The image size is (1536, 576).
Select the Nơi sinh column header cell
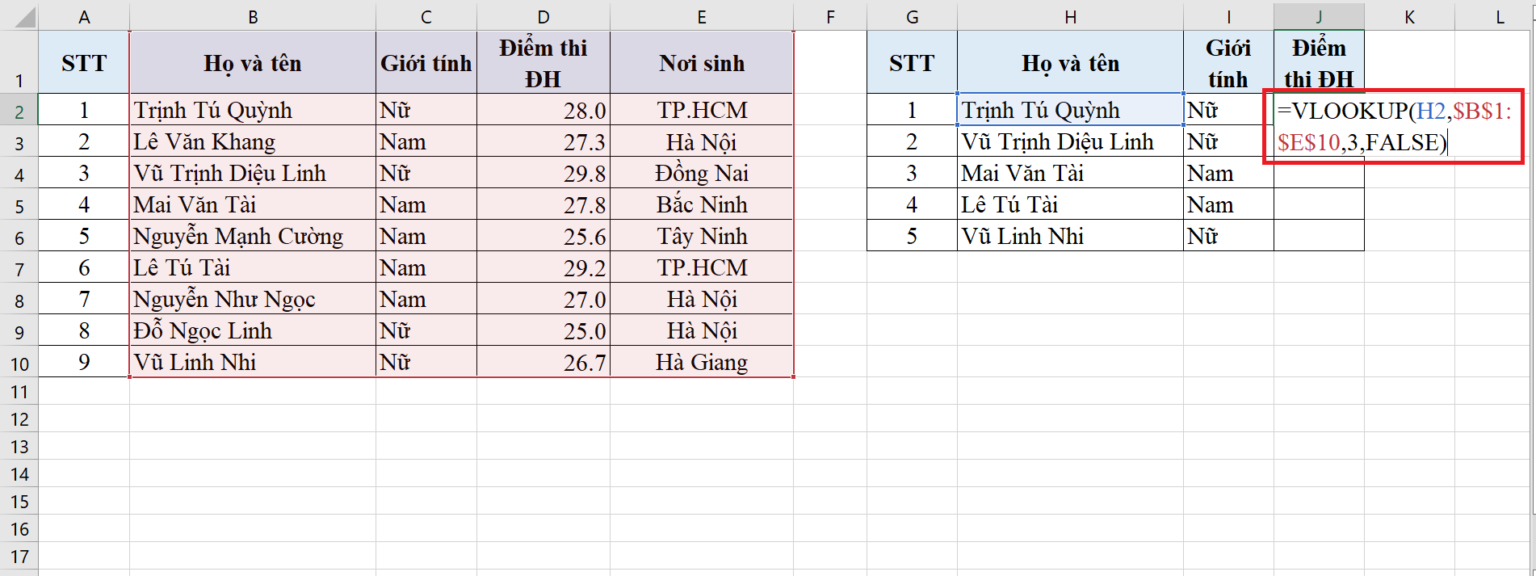point(701,62)
